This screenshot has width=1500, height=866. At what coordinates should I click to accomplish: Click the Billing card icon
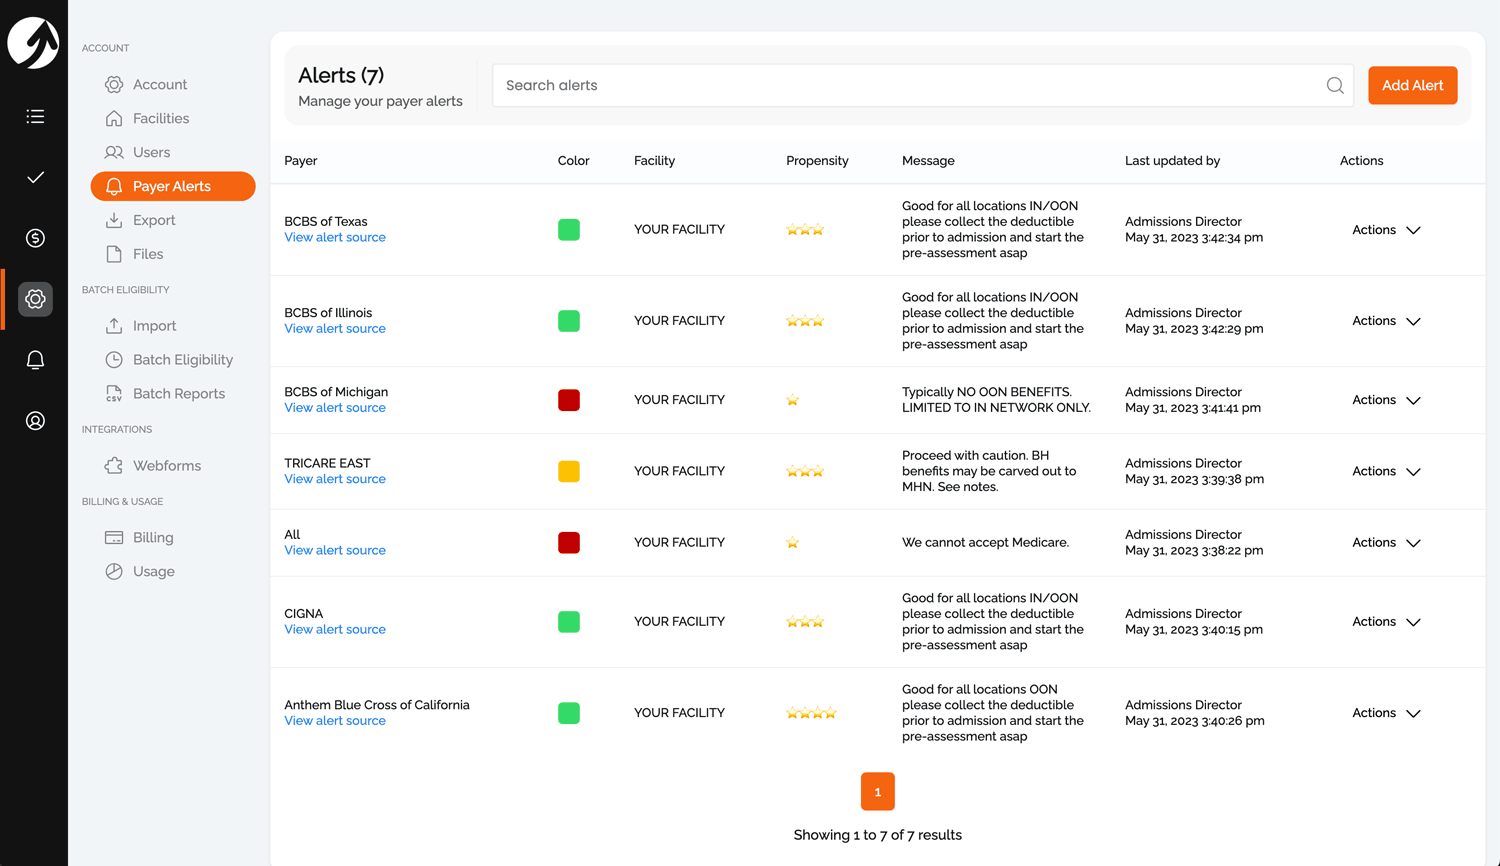click(114, 538)
